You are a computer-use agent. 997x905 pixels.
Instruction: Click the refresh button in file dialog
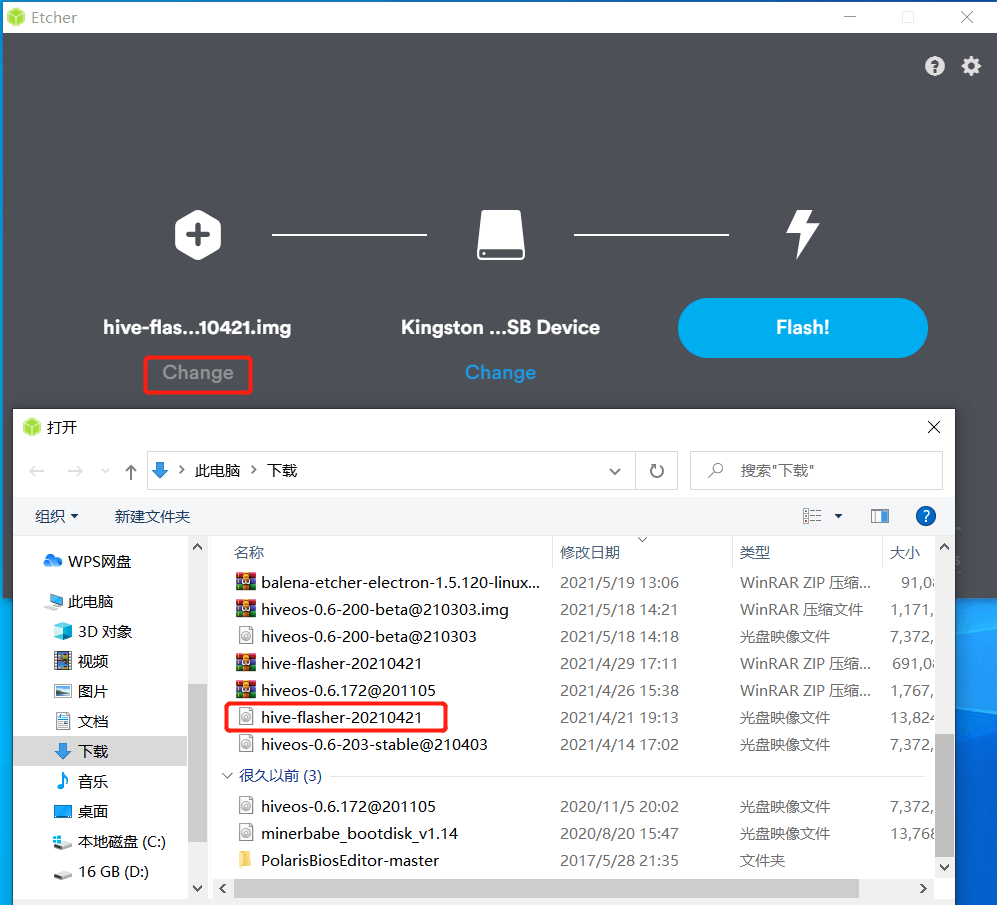pyautogui.click(x=657, y=470)
